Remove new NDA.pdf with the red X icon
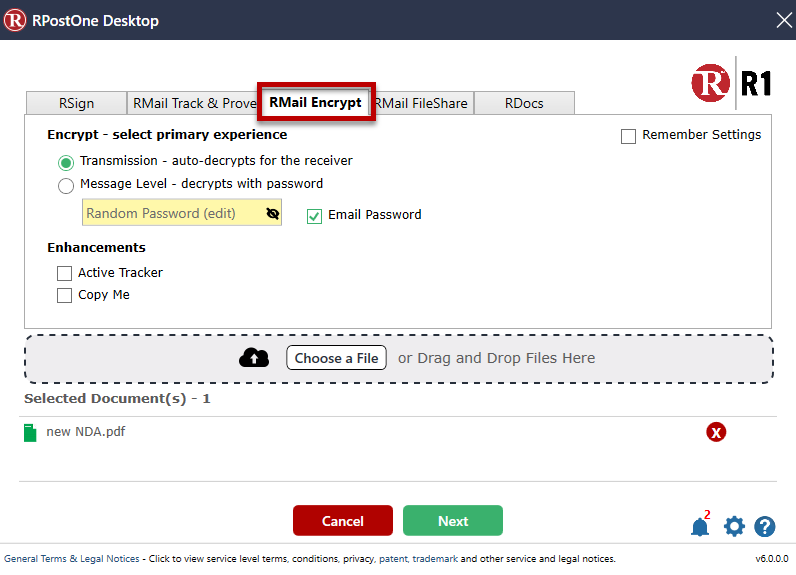Screen dimensions: 796x575 click(x=716, y=432)
